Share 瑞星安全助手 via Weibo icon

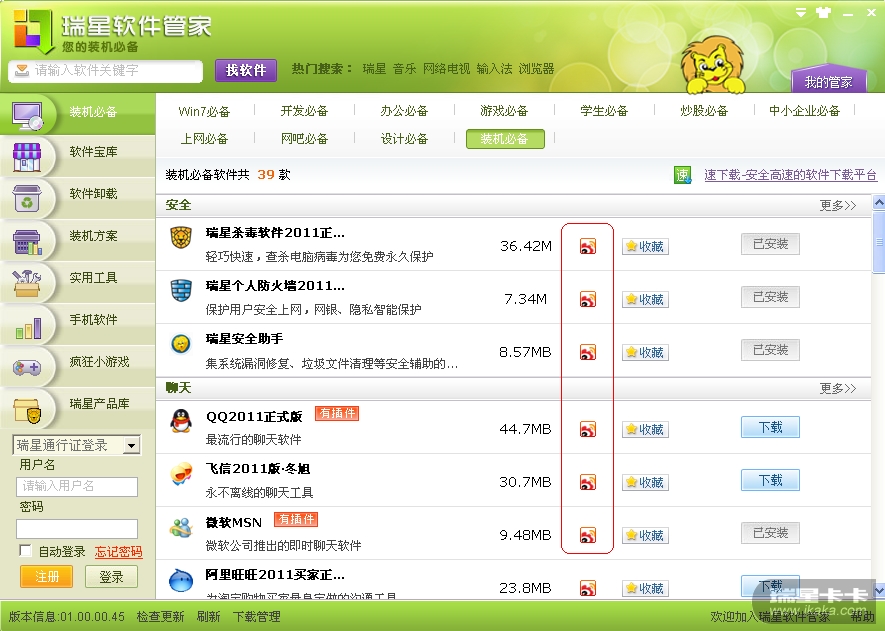(x=588, y=352)
